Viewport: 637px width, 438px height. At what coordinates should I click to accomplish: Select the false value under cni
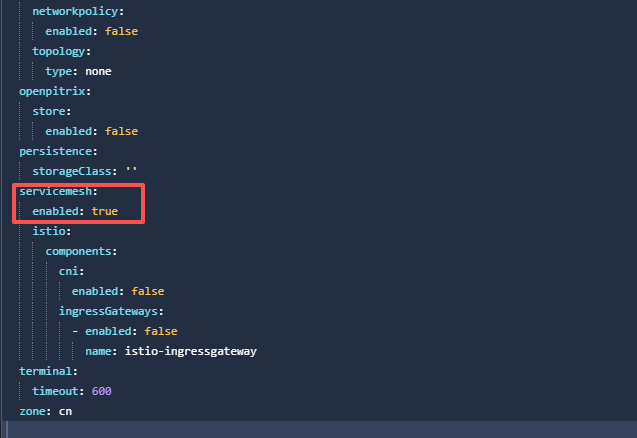pyautogui.click(x=144, y=291)
